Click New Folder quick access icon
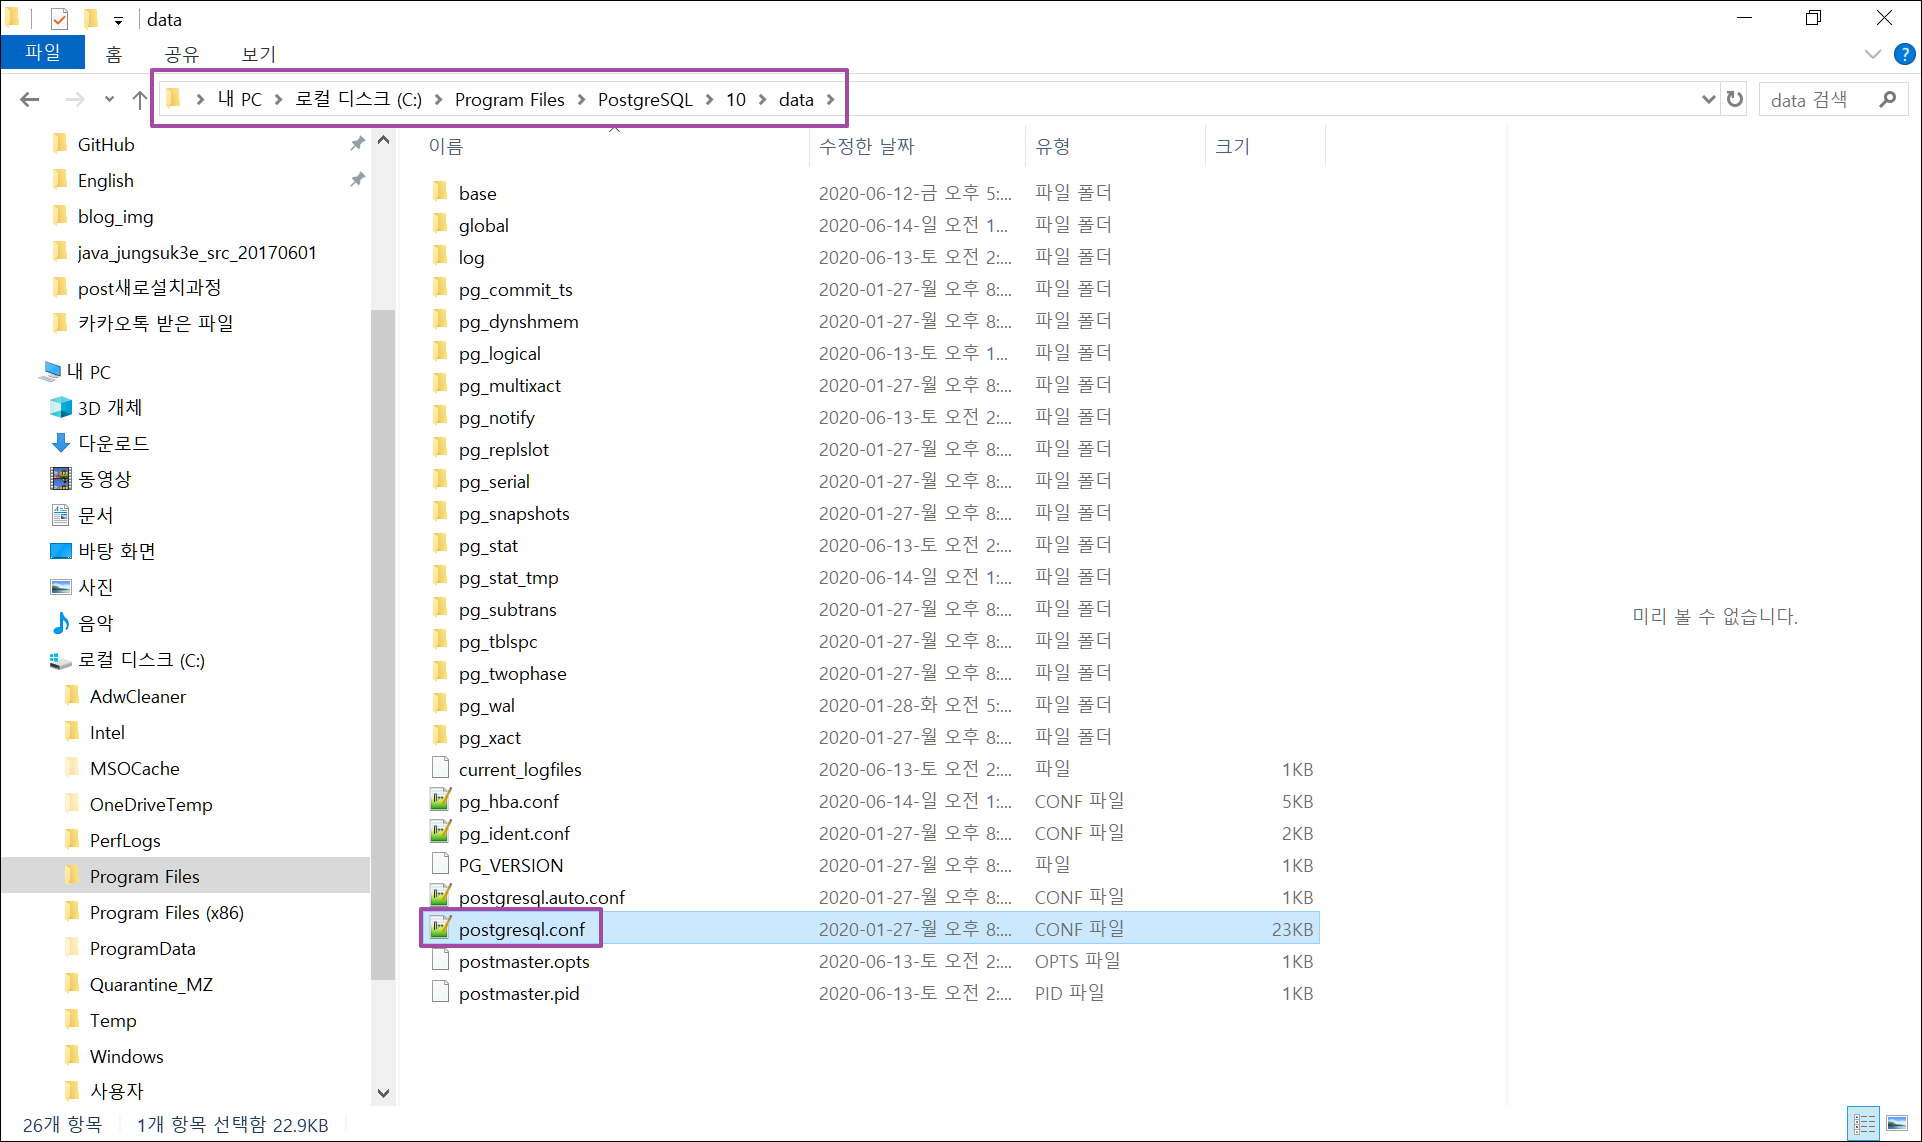Screen dimensions: 1922x1142 tap(90, 19)
